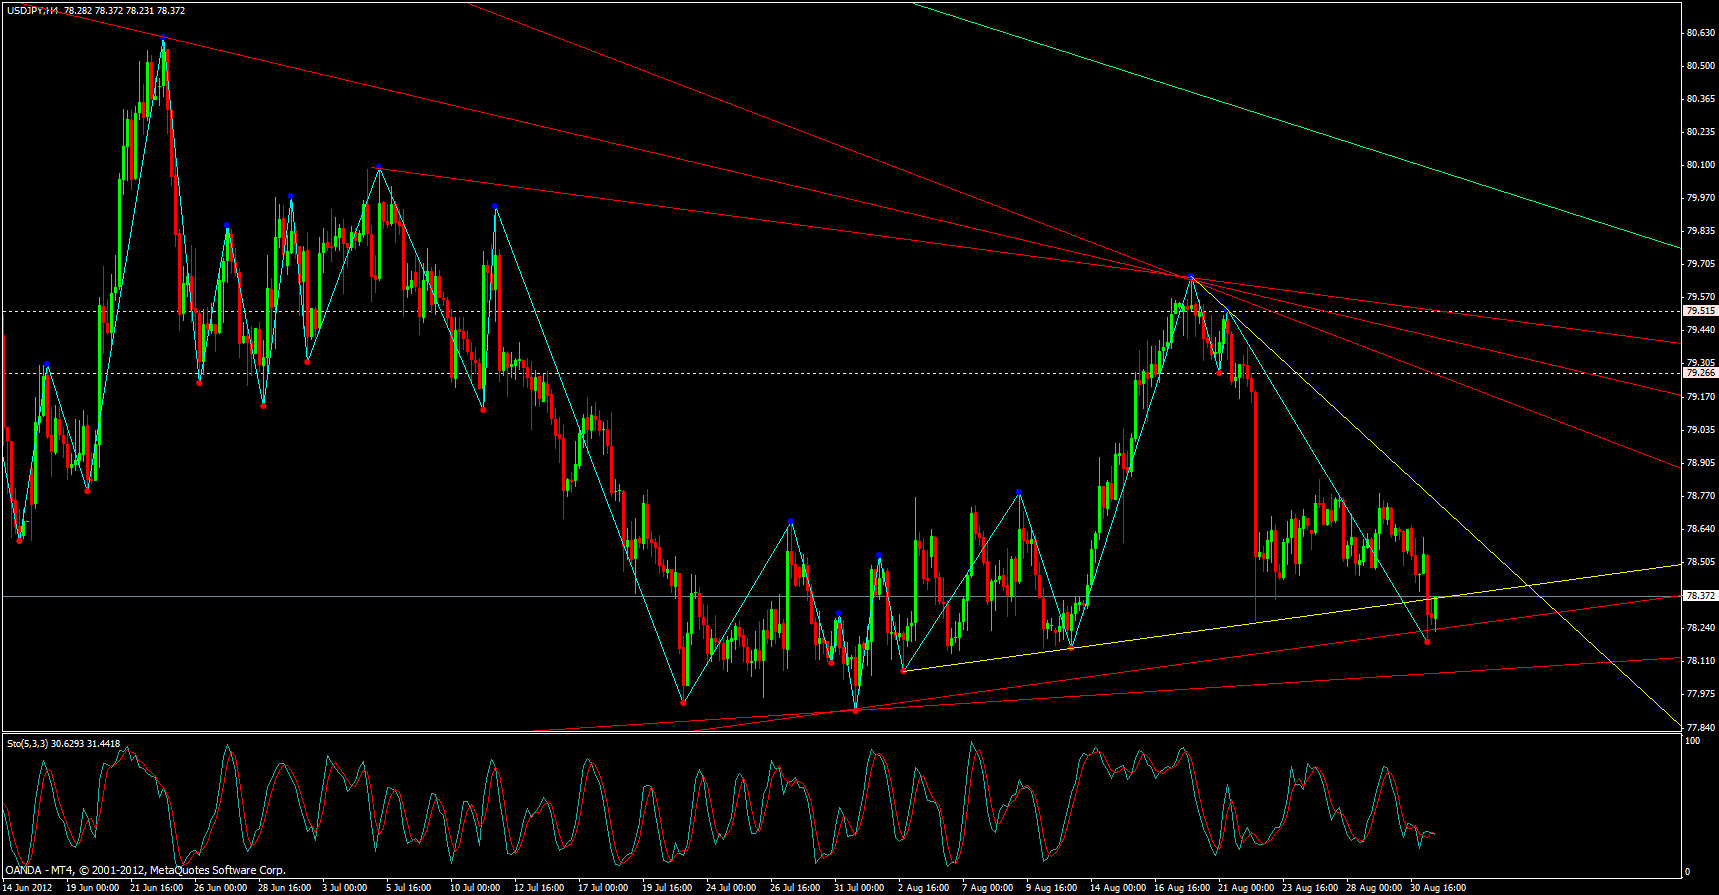Screen dimensions: 1719x895
Task: Click the 77.840 price axis label
Action: tap(1700, 727)
